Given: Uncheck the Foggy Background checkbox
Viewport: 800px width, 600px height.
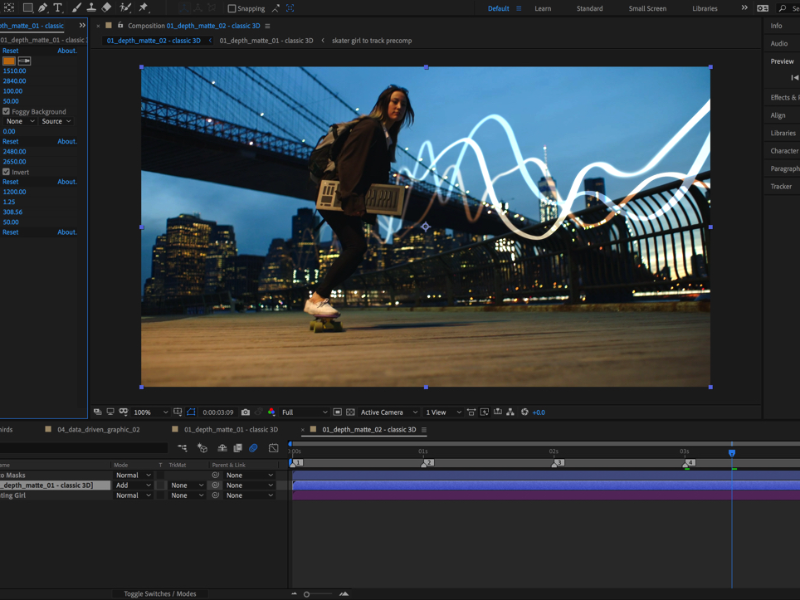Looking at the screenshot, I should (6, 112).
